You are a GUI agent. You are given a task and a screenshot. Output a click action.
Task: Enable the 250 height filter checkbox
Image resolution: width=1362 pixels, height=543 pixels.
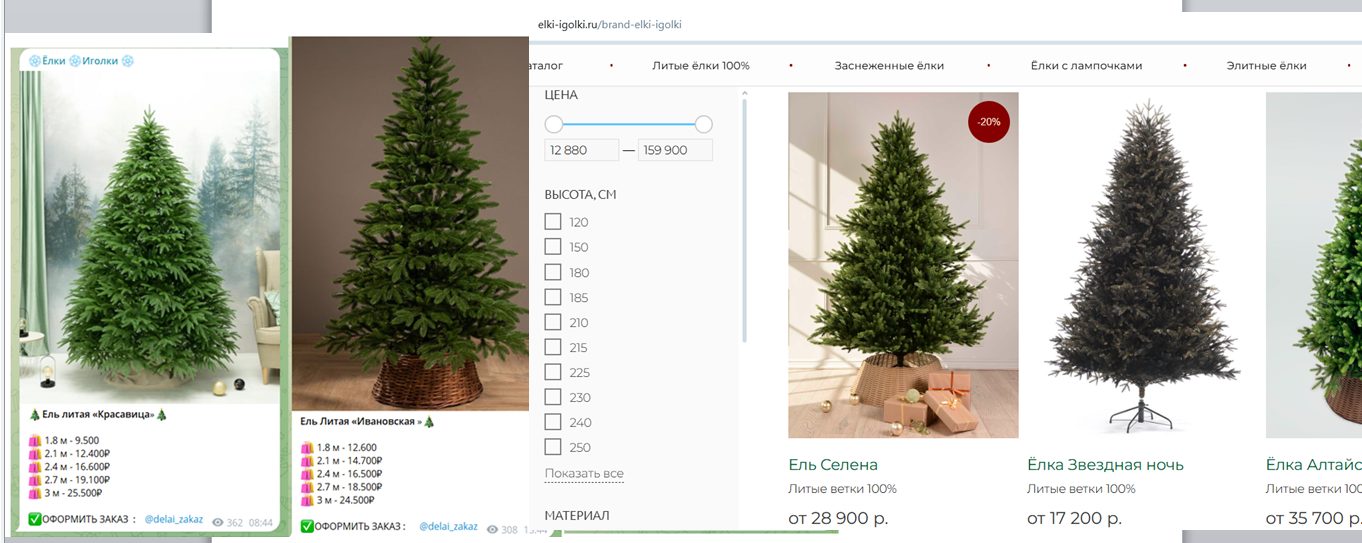(553, 447)
